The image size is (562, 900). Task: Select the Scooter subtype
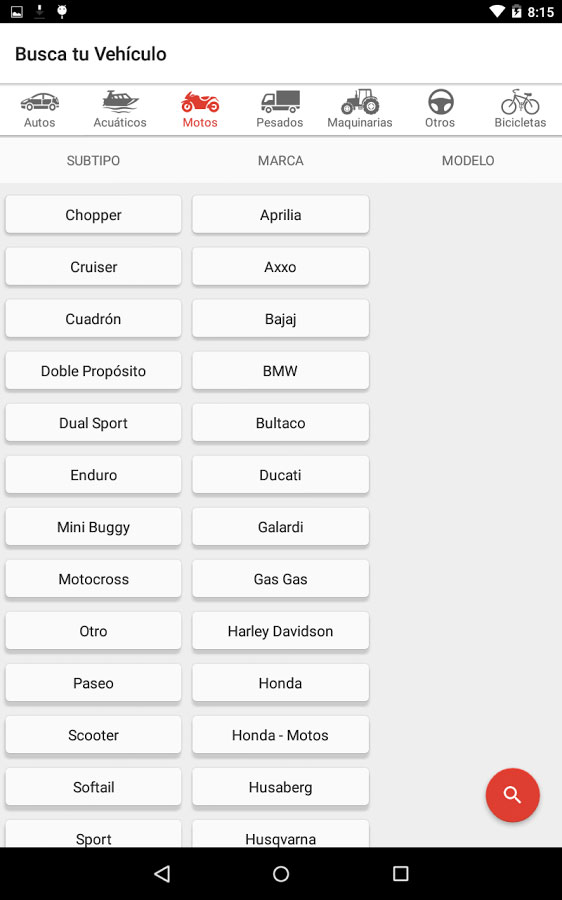[x=94, y=735]
